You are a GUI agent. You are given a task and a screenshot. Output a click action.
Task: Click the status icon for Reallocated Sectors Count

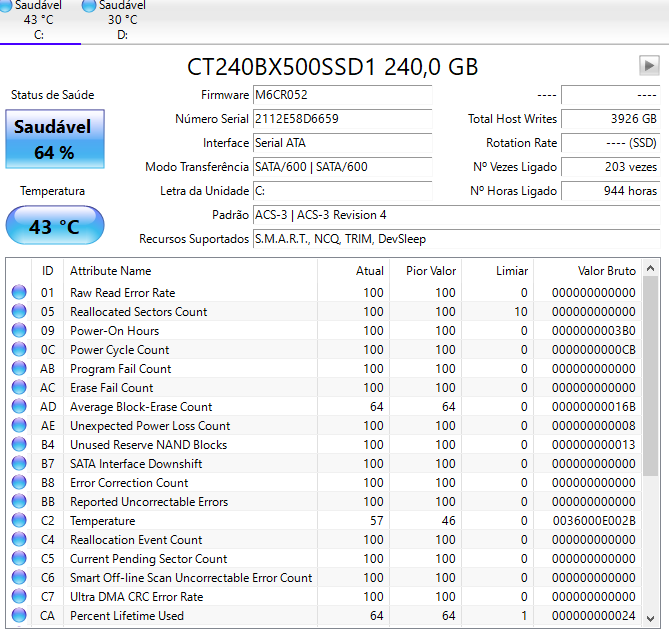coord(19,311)
